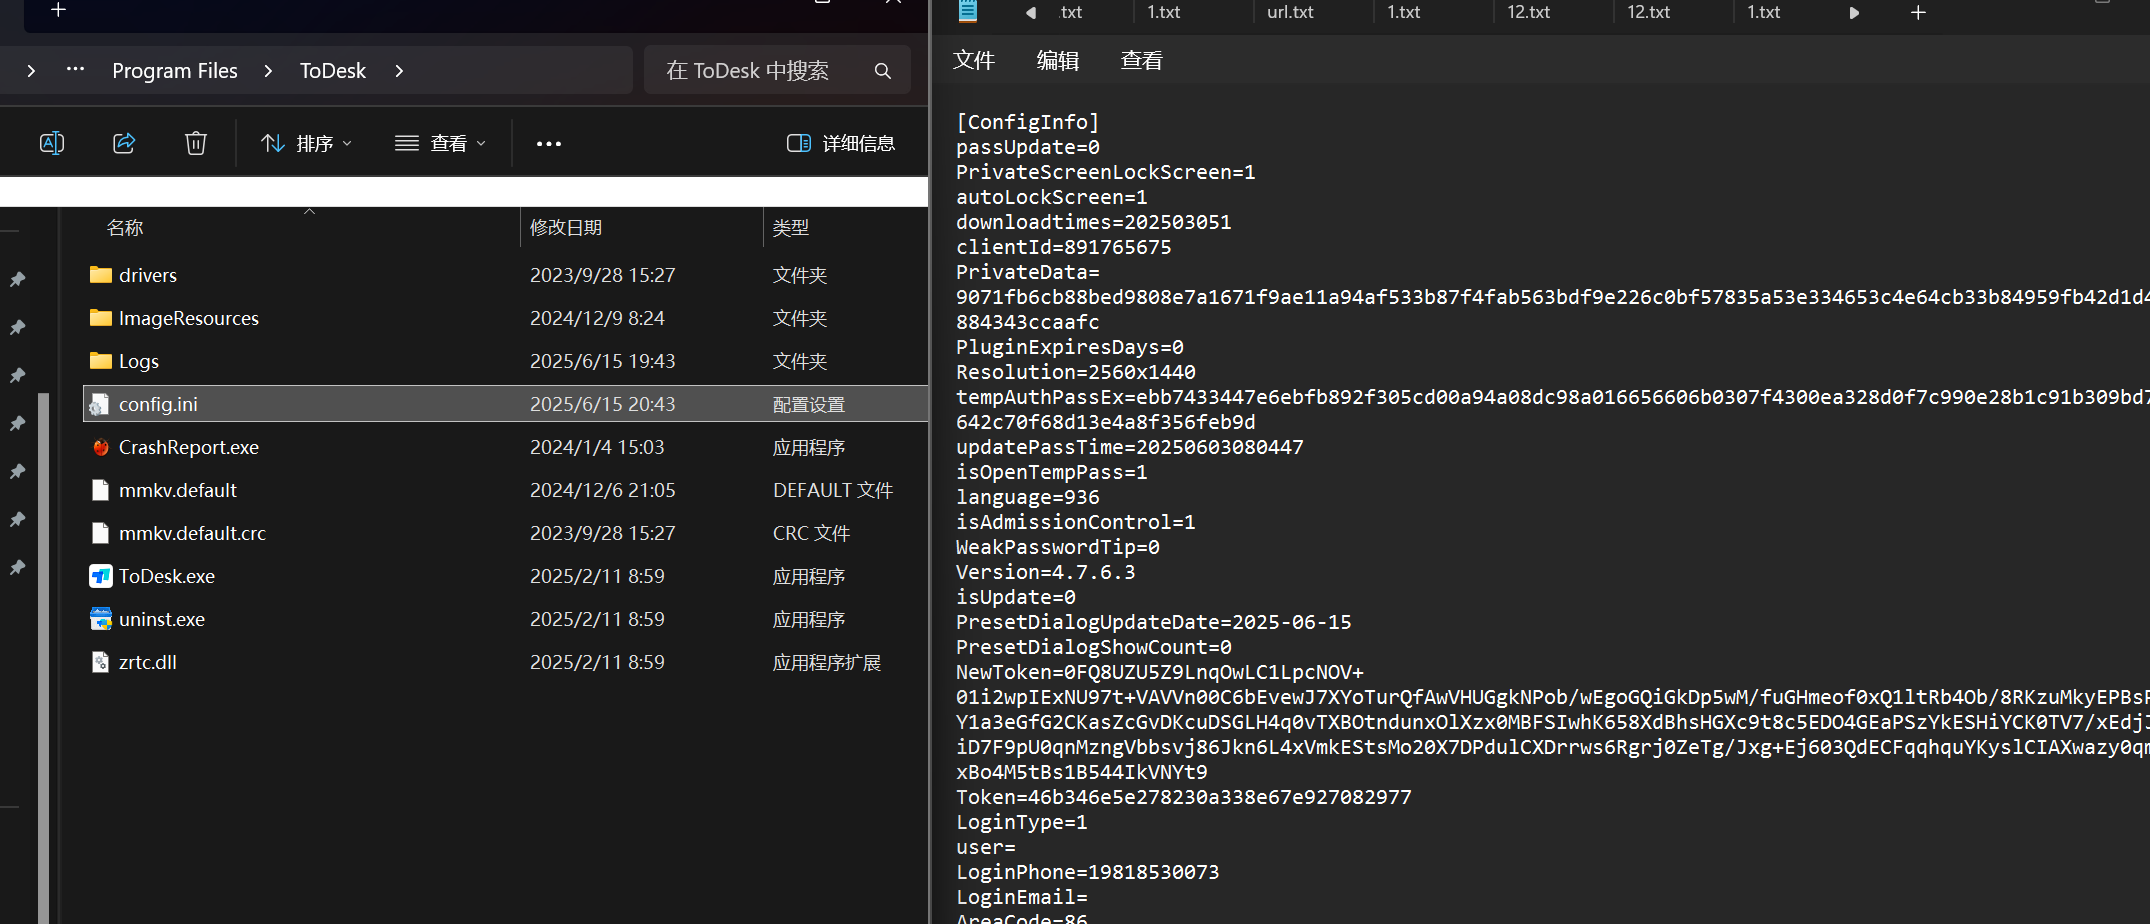The image size is (2150, 924).
Task: Add a new Notepad tab with plus
Action: (1918, 13)
